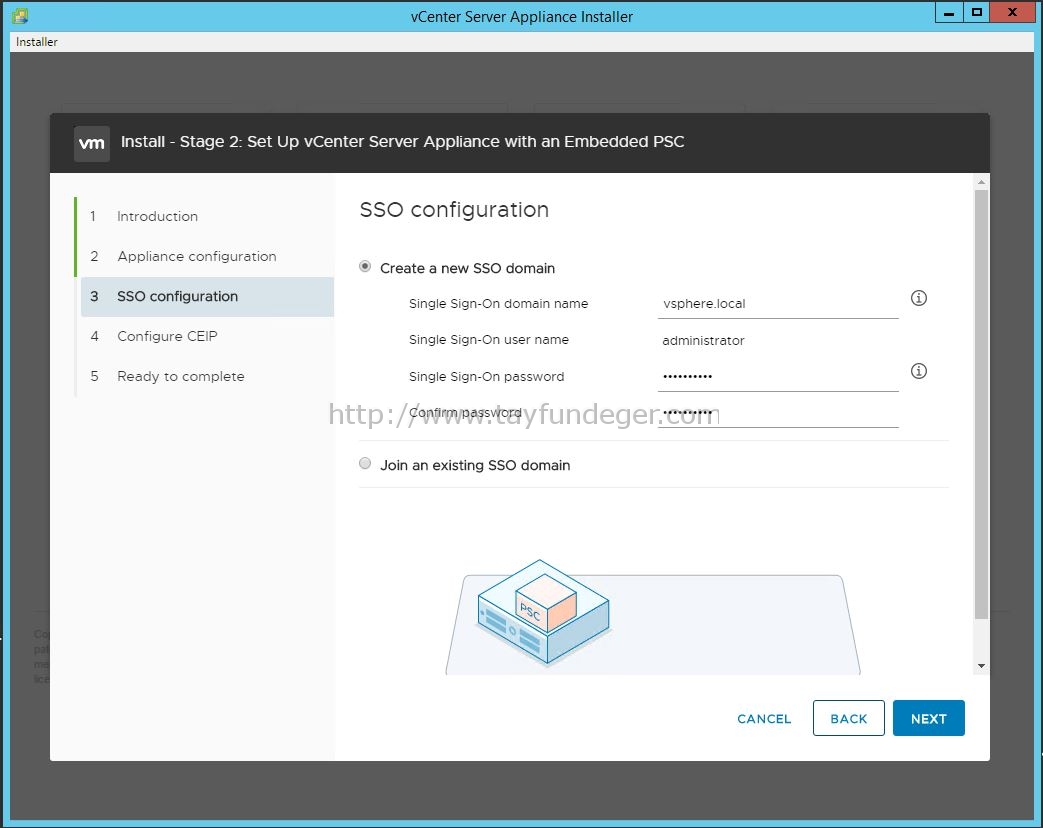Click the NEXT button

pos(929,718)
